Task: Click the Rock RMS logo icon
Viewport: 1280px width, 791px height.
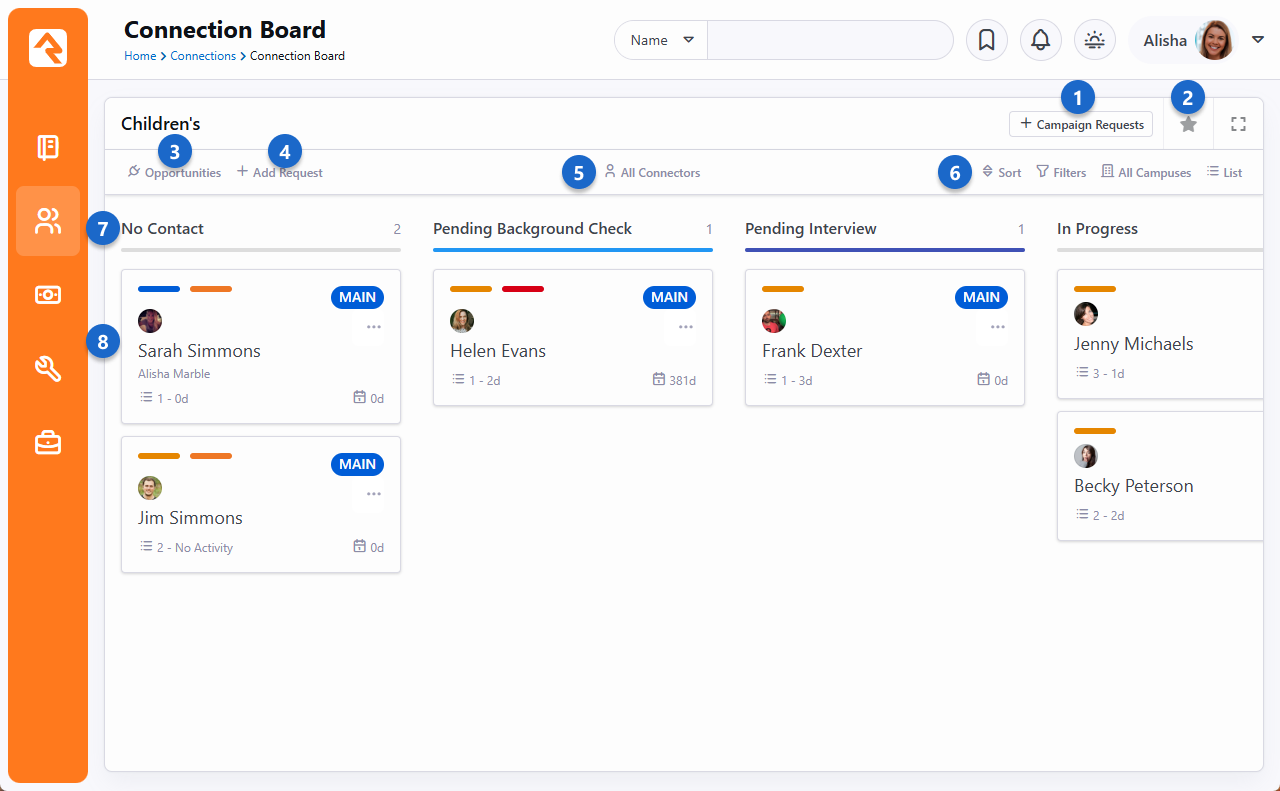Action: pos(48,48)
